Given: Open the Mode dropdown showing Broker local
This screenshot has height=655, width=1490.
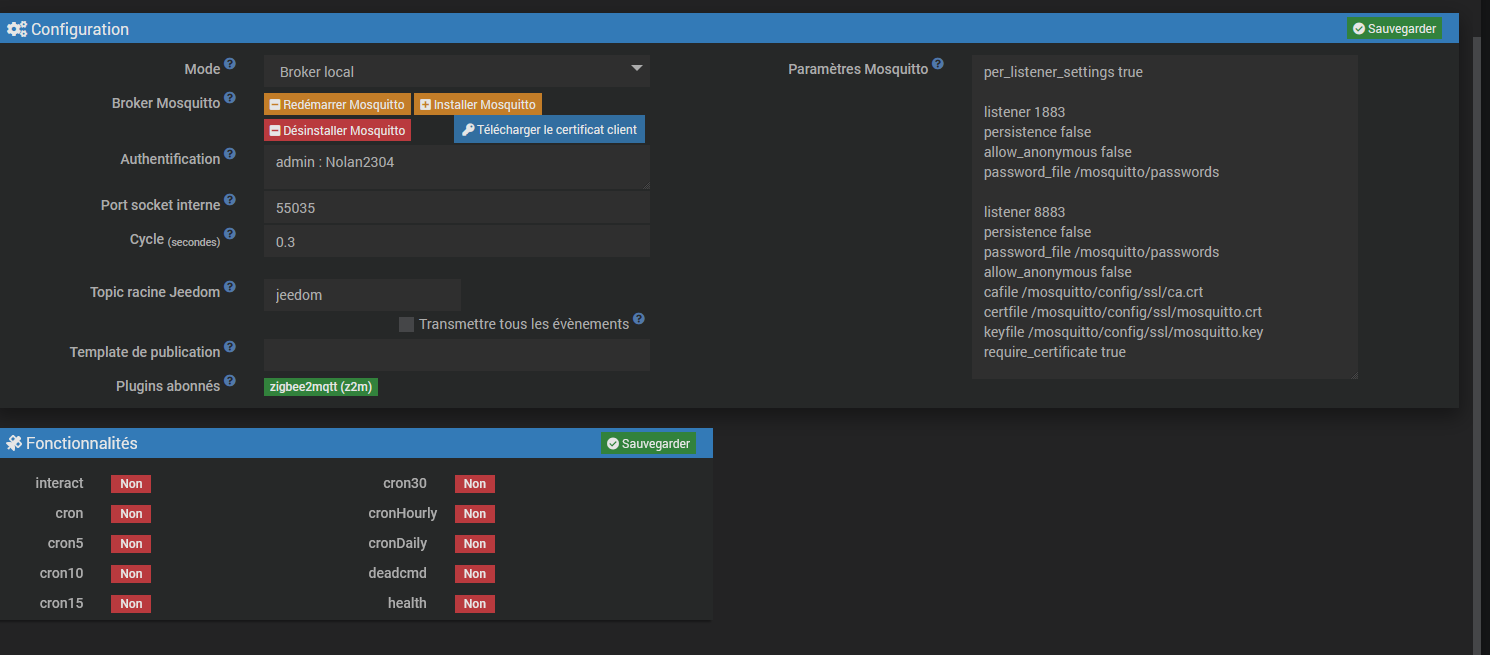Looking at the screenshot, I should pyautogui.click(x=457, y=71).
